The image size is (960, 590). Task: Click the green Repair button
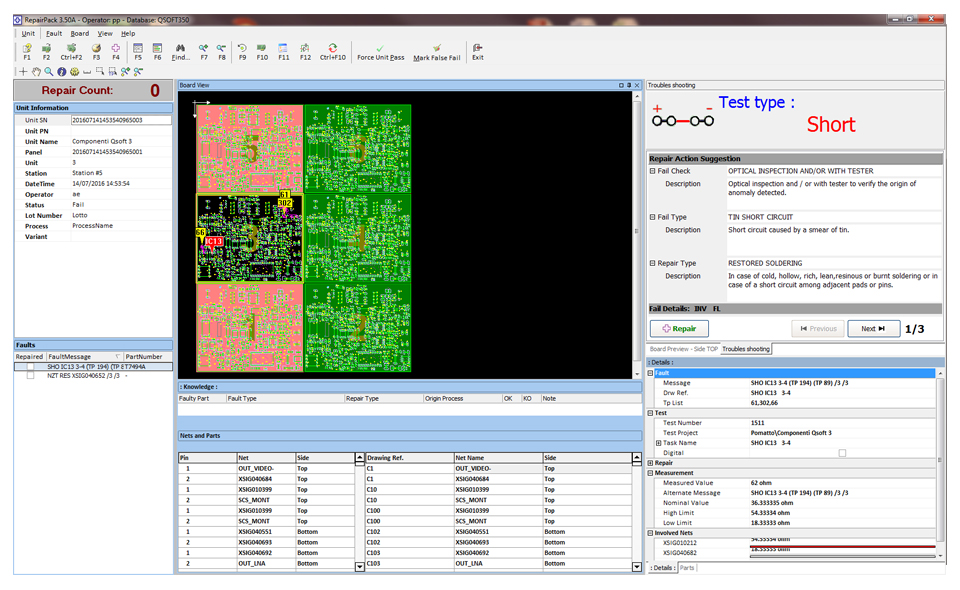point(679,328)
